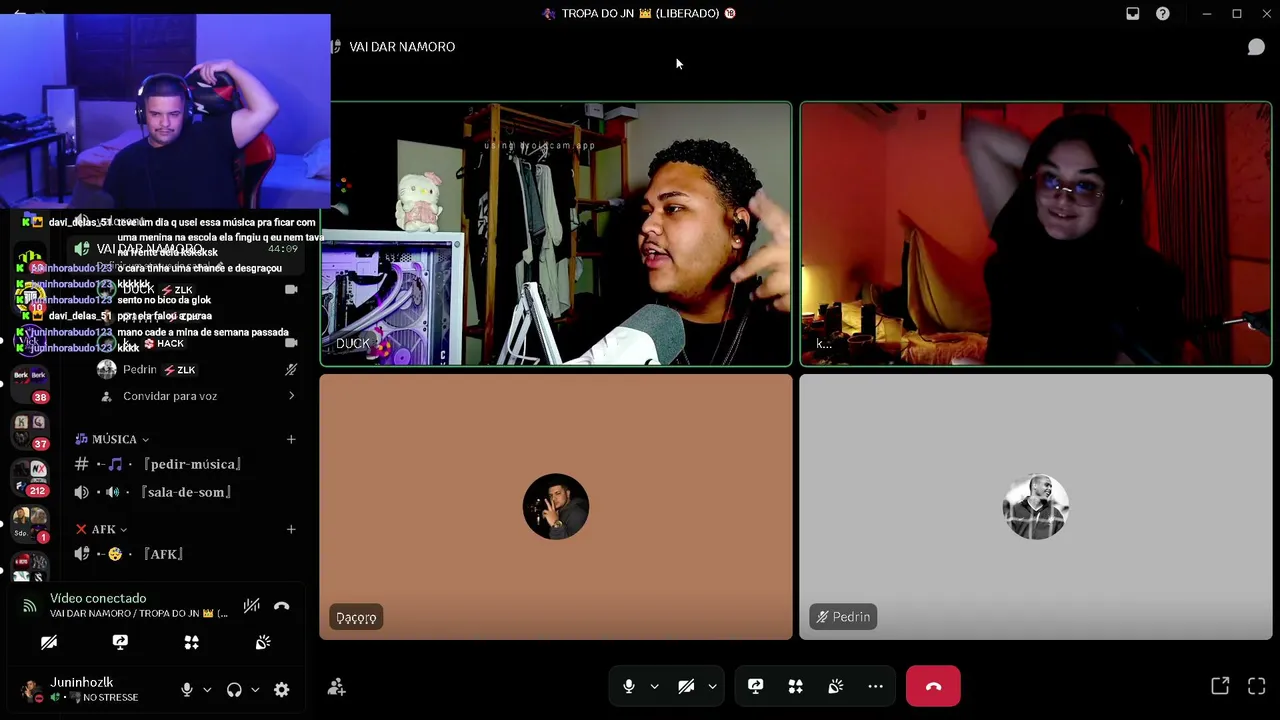
Task: Toggle noise suppression in voice panel
Action: (x=251, y=606)
